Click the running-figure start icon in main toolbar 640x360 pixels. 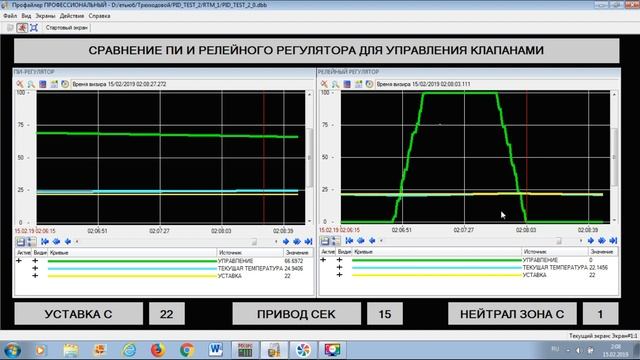22,28
